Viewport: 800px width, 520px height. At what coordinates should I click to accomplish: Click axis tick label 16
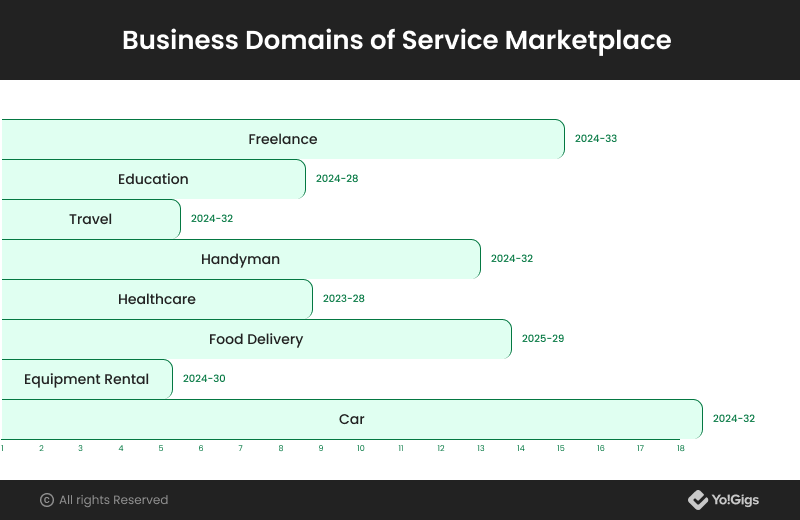point(601,448)
